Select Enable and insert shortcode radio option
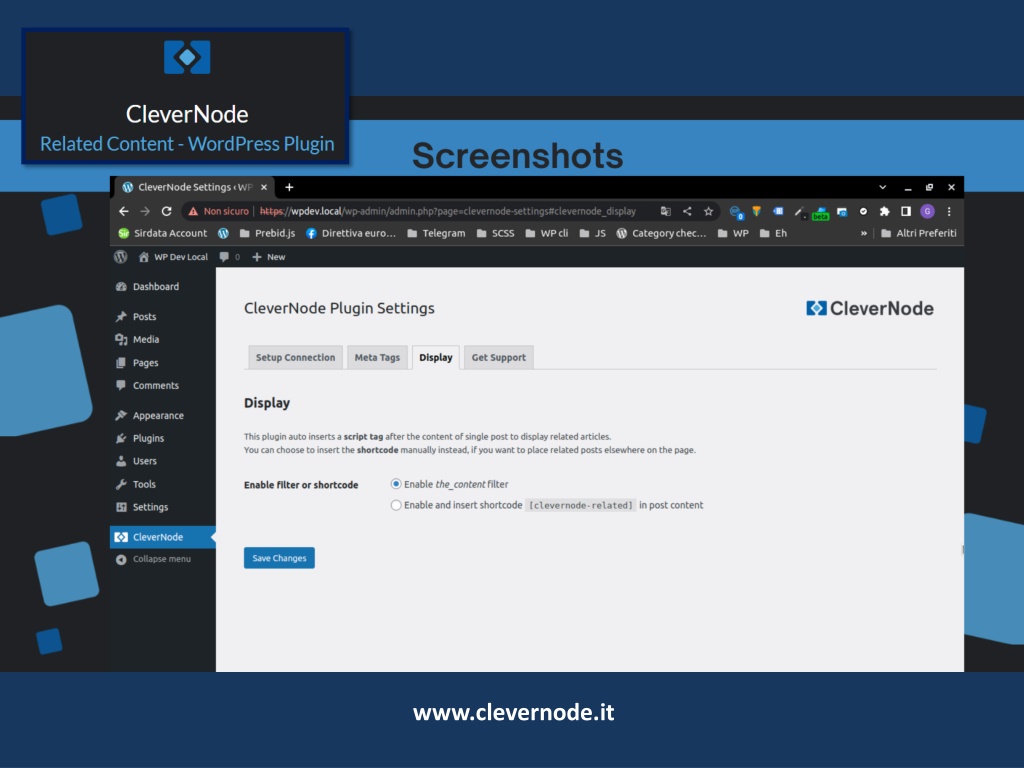Viewport: 1024px width, 768px height. (396, 505)
